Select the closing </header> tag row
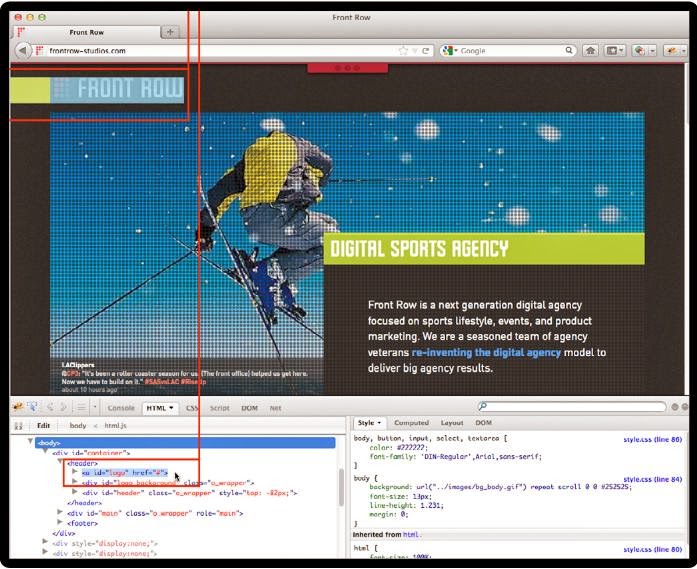Screen dimensions: 697x569 [84, 503]
